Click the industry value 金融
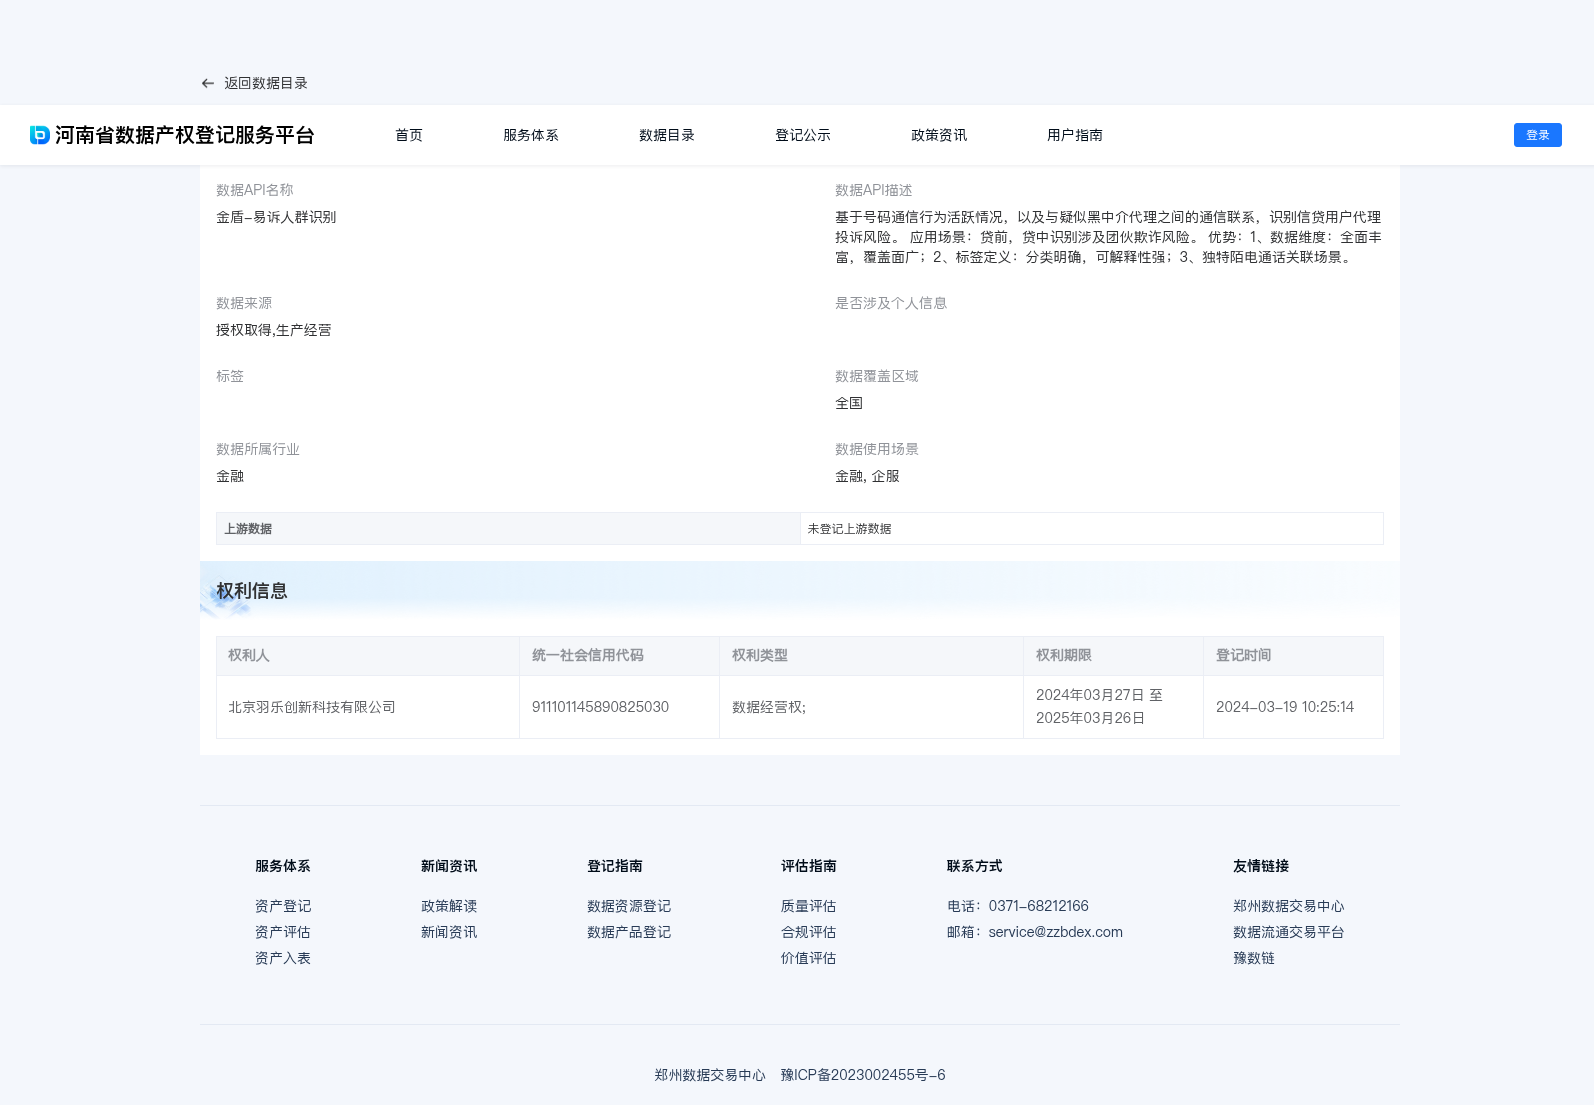 pyautogui.click(x=230, y=476)
